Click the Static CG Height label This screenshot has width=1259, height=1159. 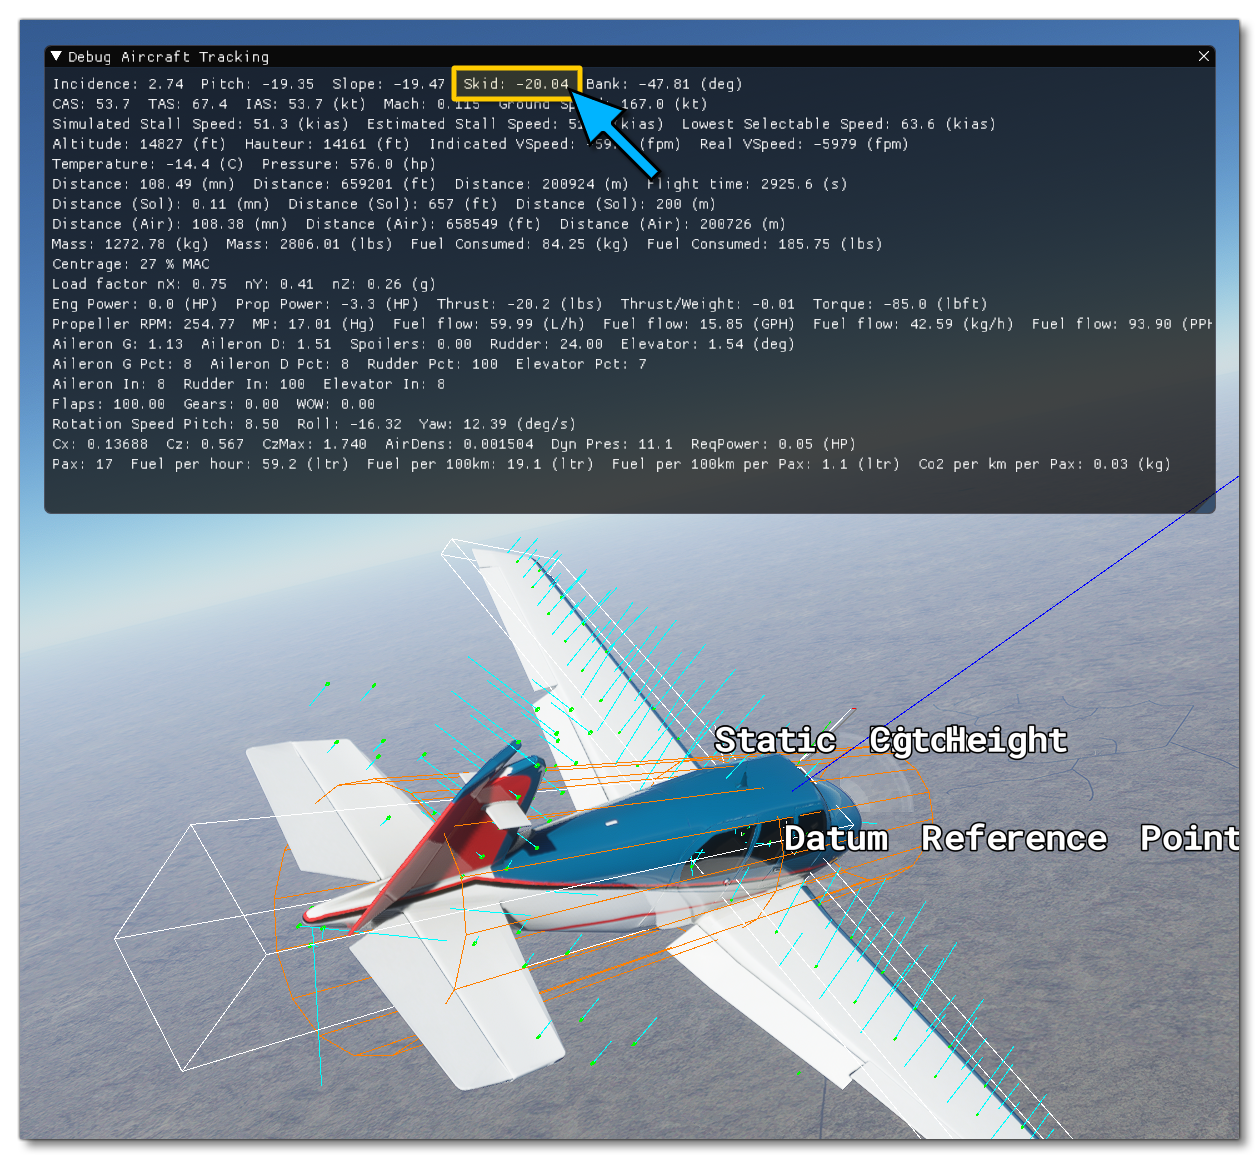[x=890, y=741]
